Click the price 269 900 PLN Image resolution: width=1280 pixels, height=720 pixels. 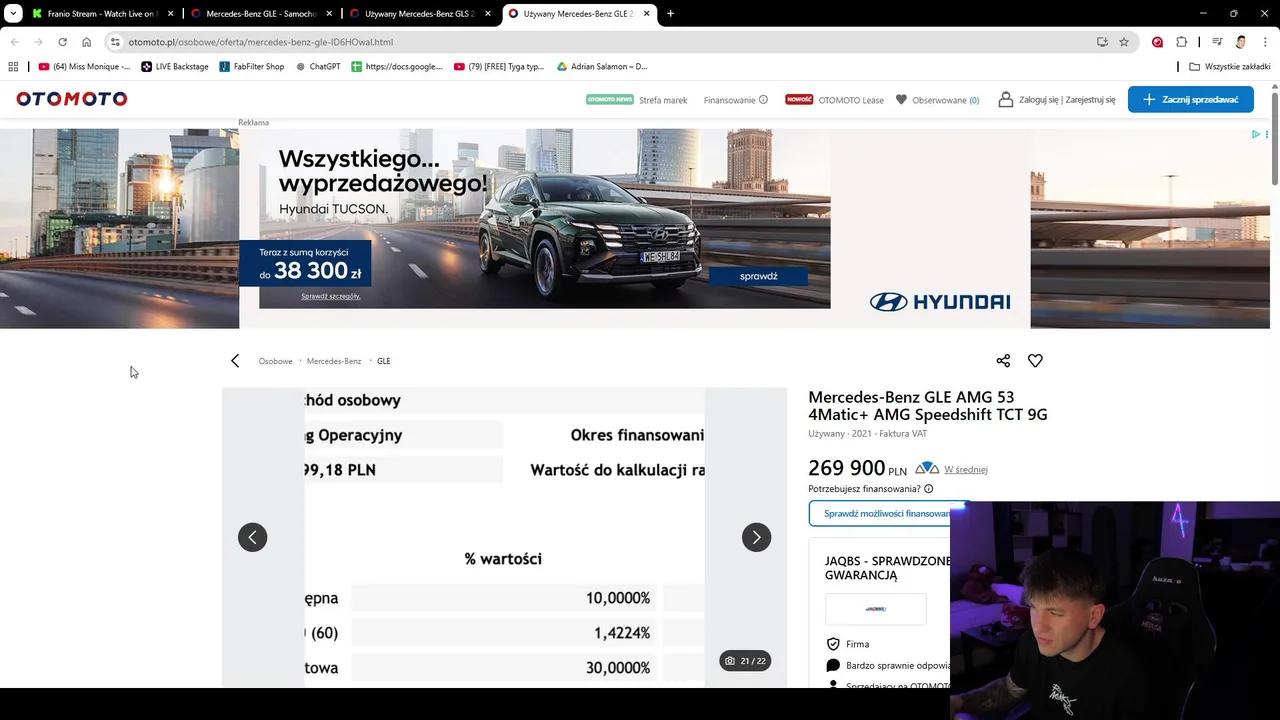pyautogui.click(x=857, y=468)
